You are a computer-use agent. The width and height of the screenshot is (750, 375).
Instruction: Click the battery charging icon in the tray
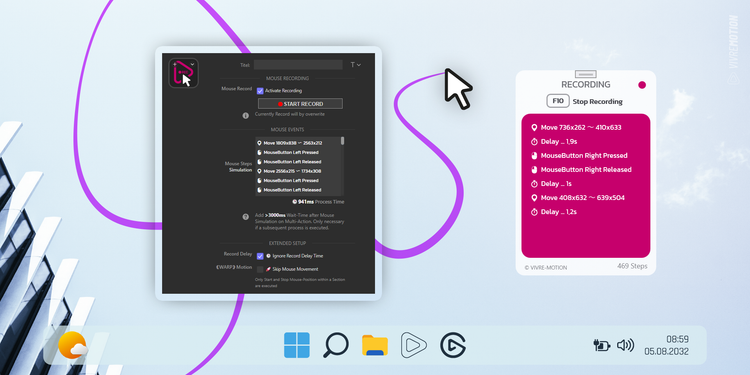[602, 345]
